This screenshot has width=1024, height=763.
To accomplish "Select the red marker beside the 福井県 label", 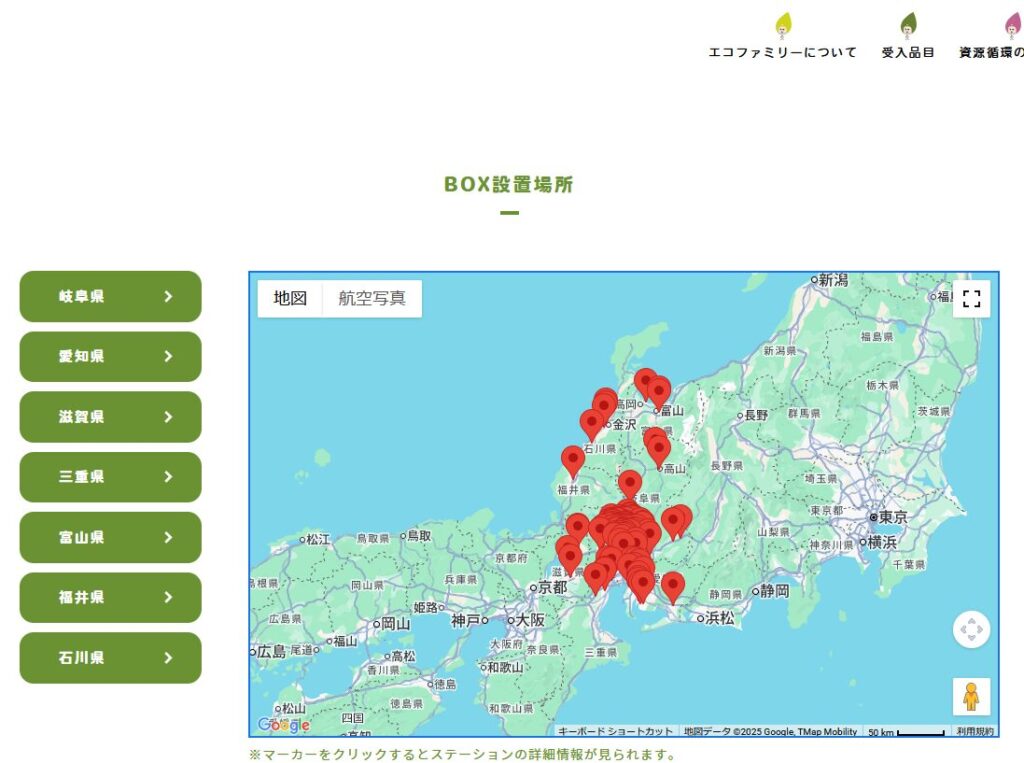I will pyautogui.click(x=573, y=461).
